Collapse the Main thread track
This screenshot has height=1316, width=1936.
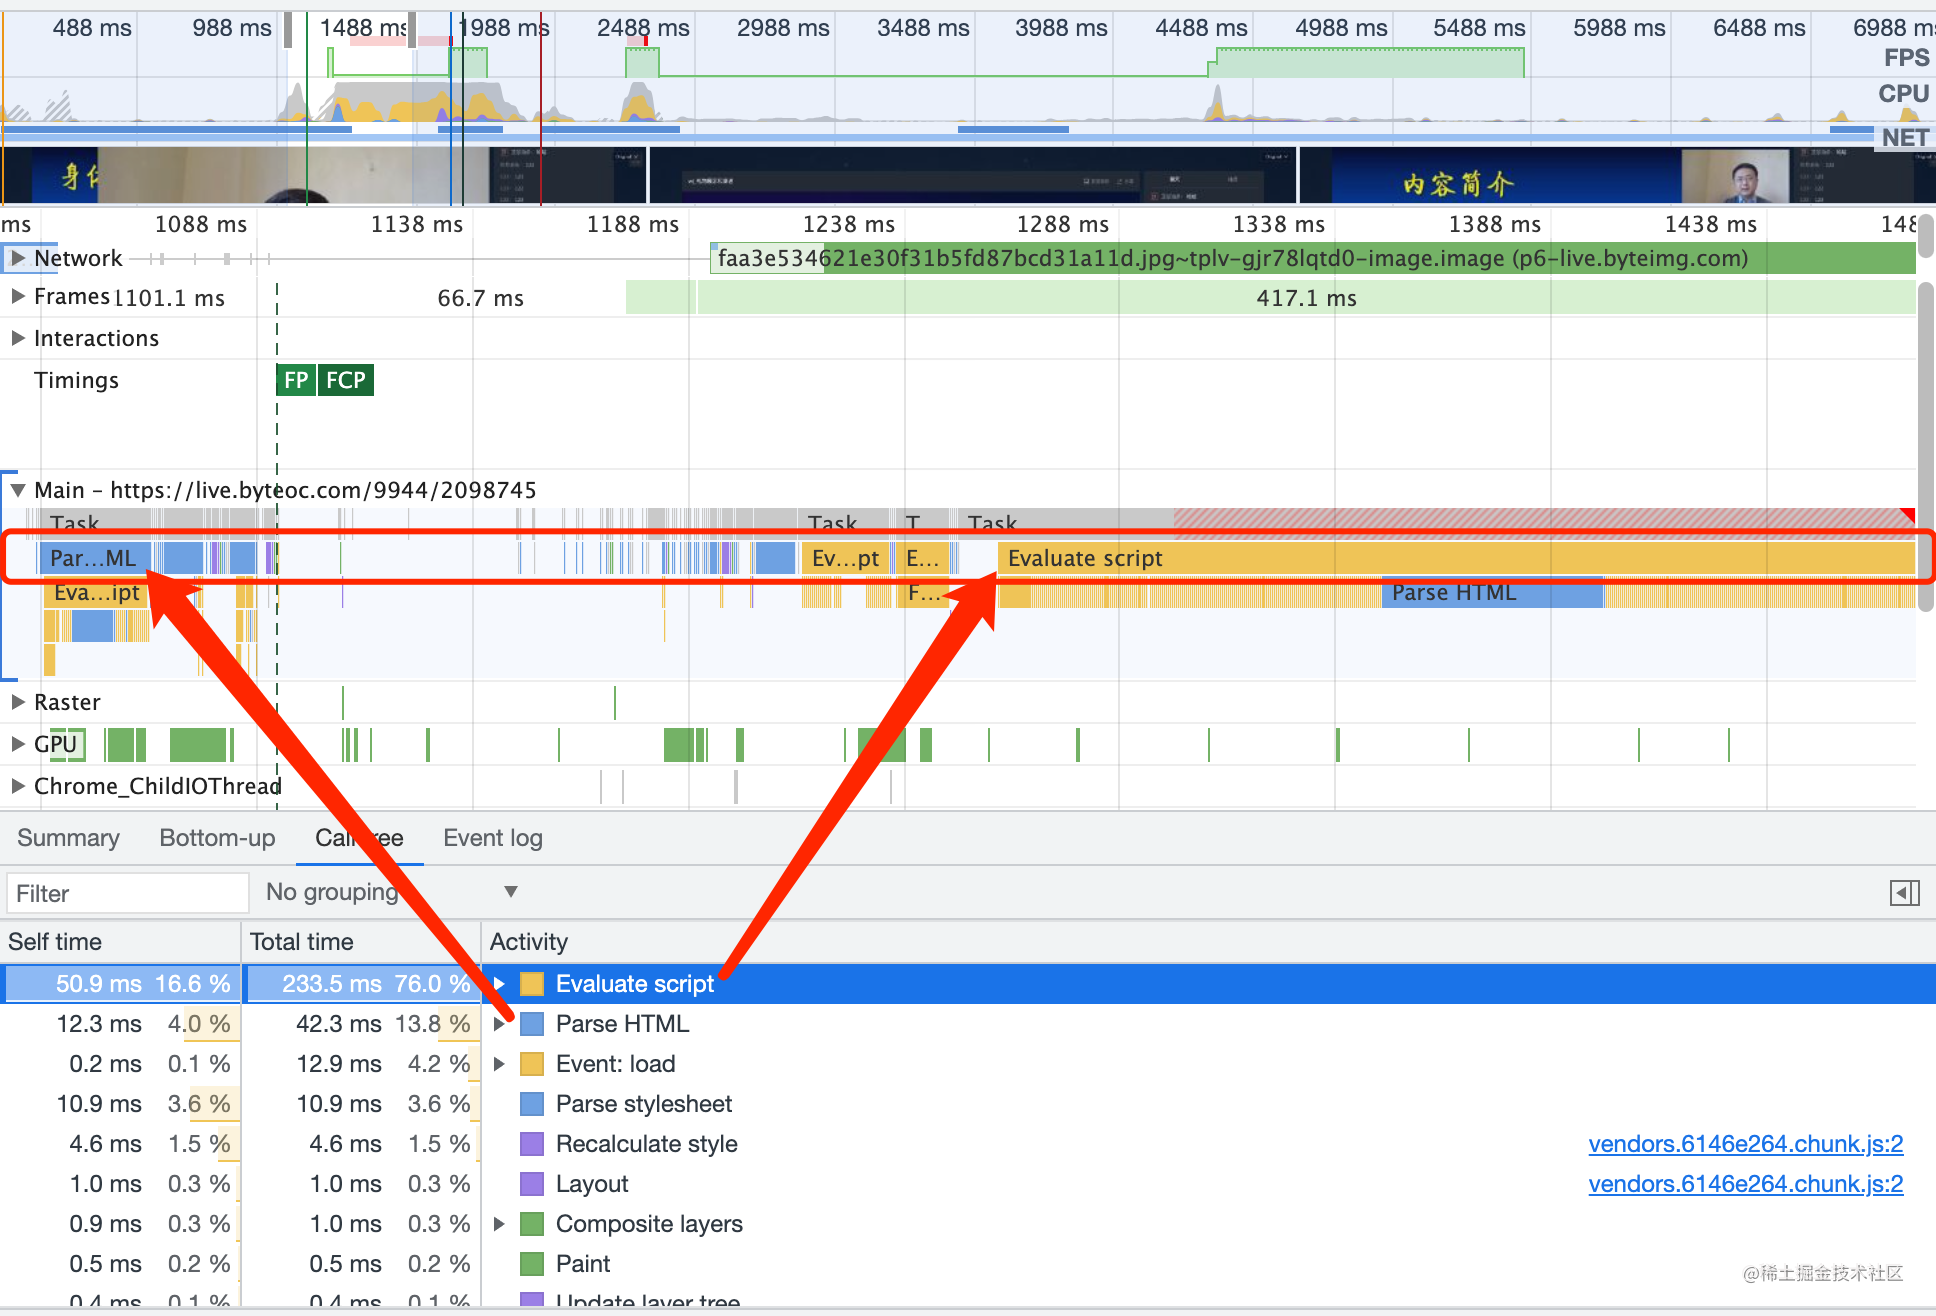click(17, 490)
